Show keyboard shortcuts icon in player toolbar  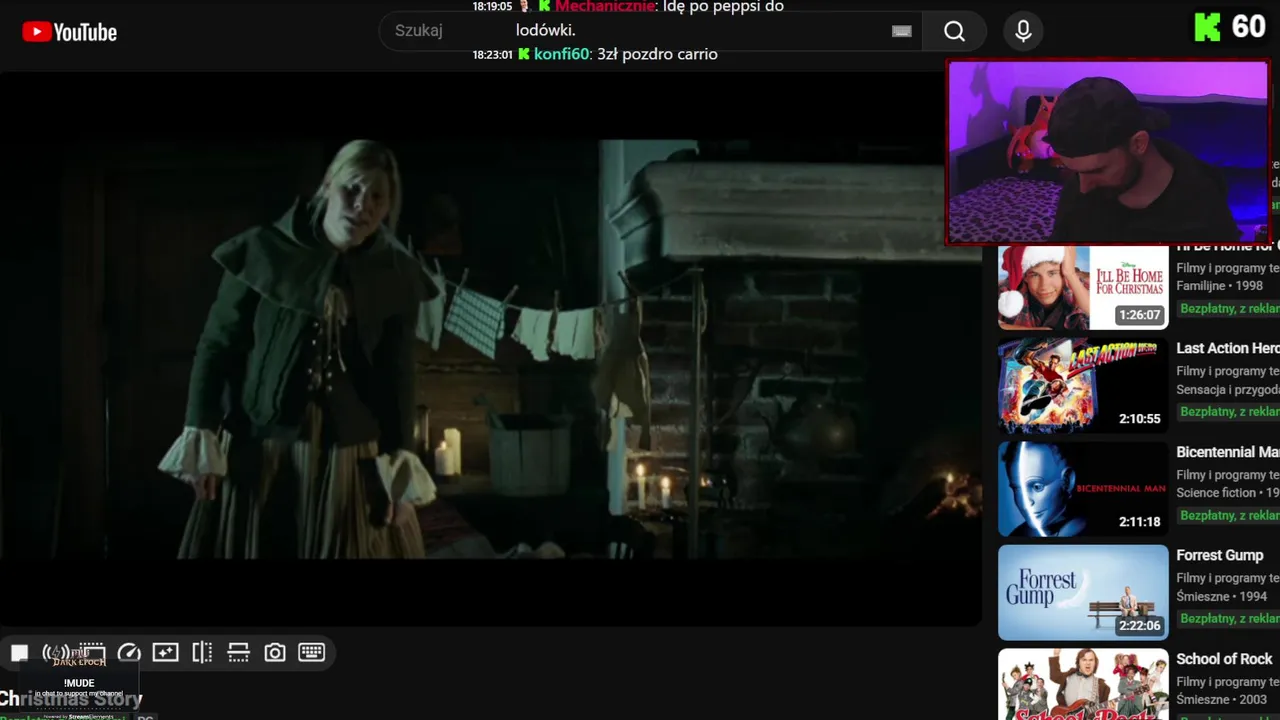click(x=311, y=653)
